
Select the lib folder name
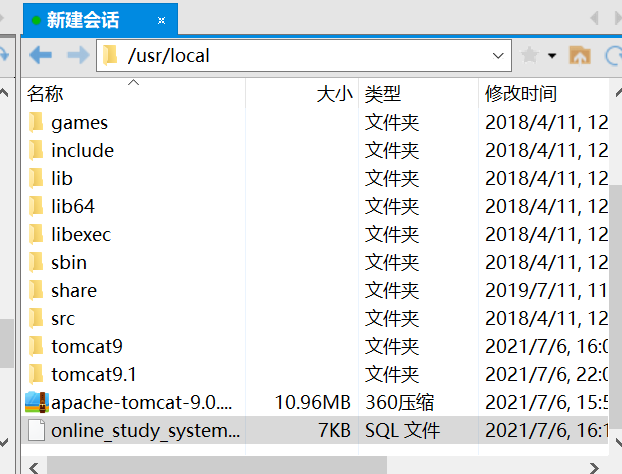(62, 178)
